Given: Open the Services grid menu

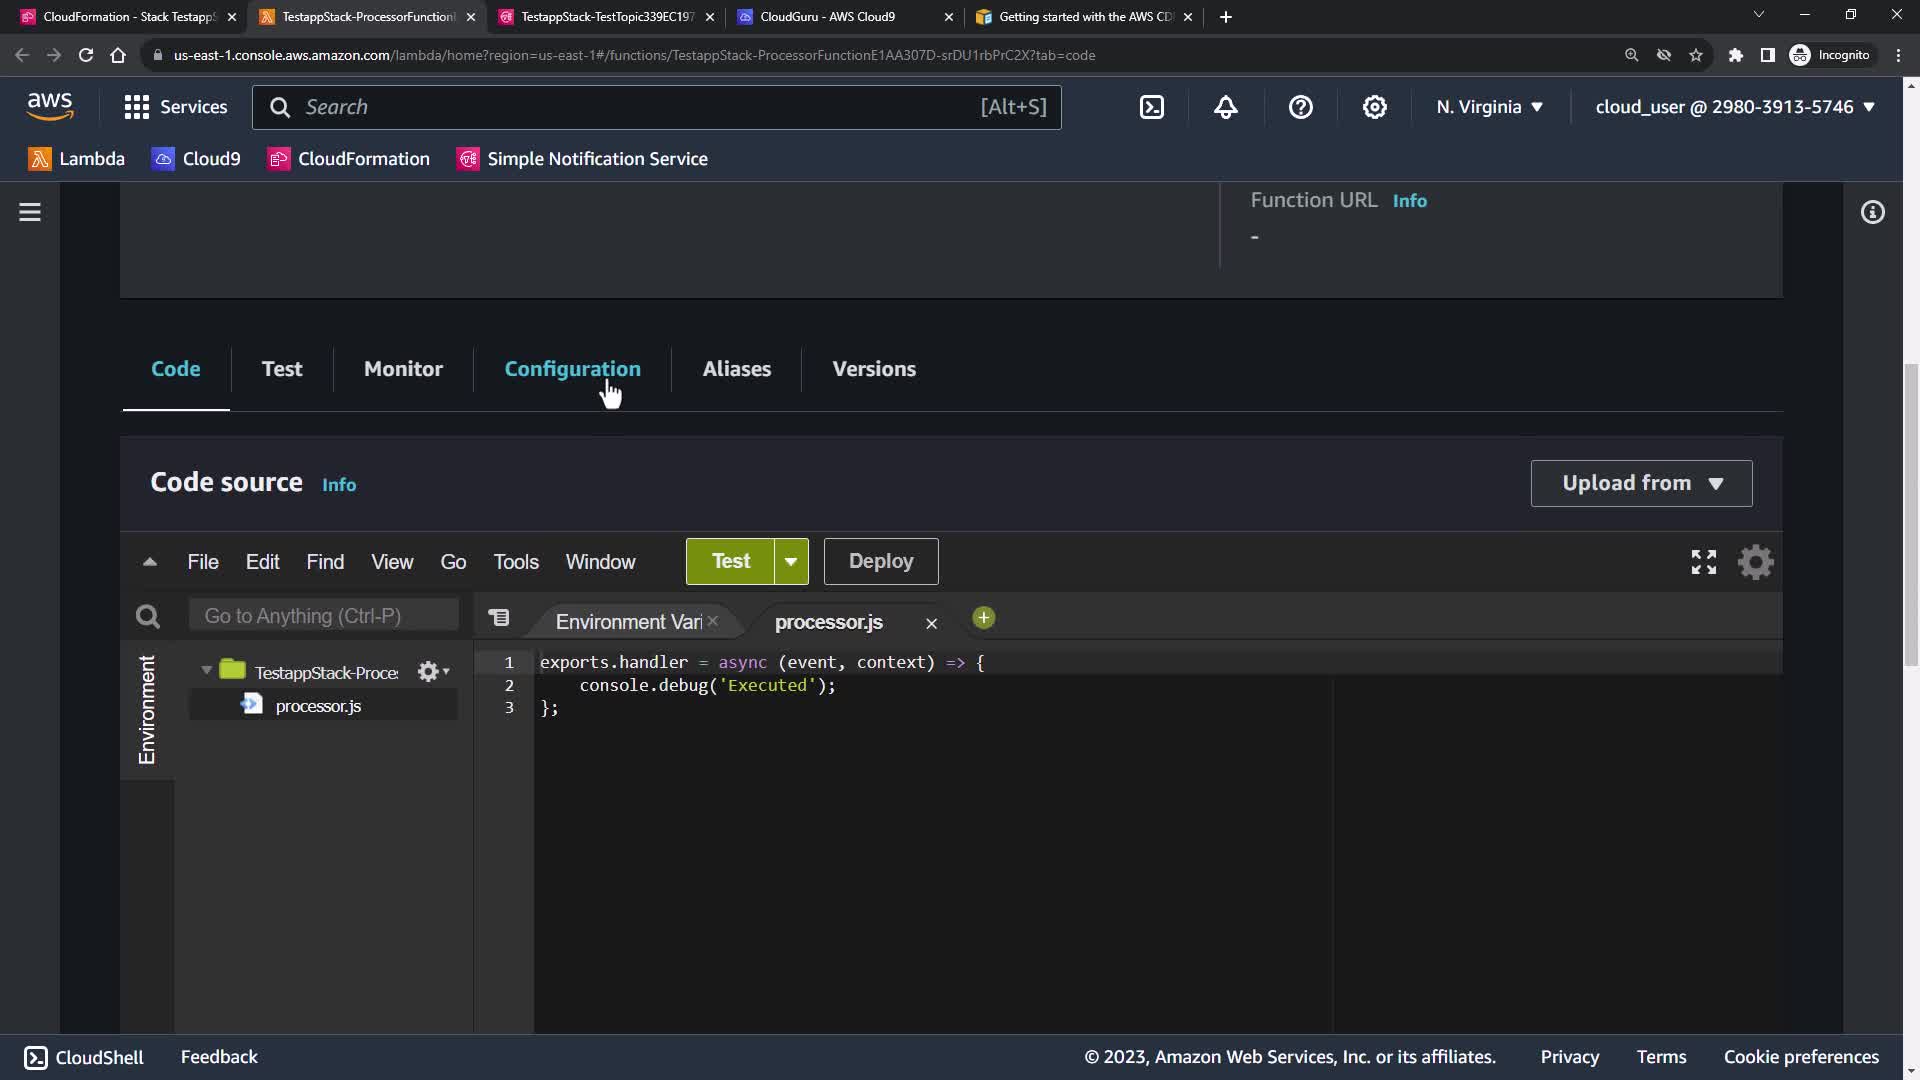Looking at the screenshot, I should coord(137,107).
